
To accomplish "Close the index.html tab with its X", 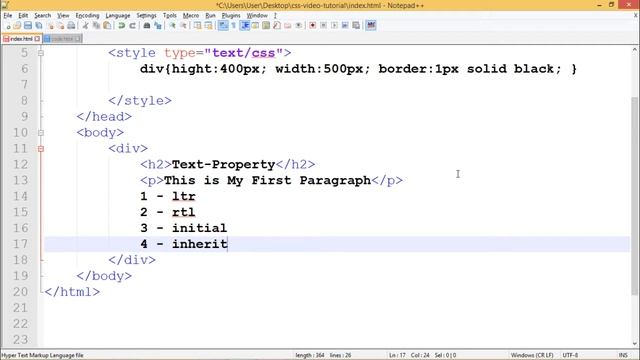I will tap(37, 39).
